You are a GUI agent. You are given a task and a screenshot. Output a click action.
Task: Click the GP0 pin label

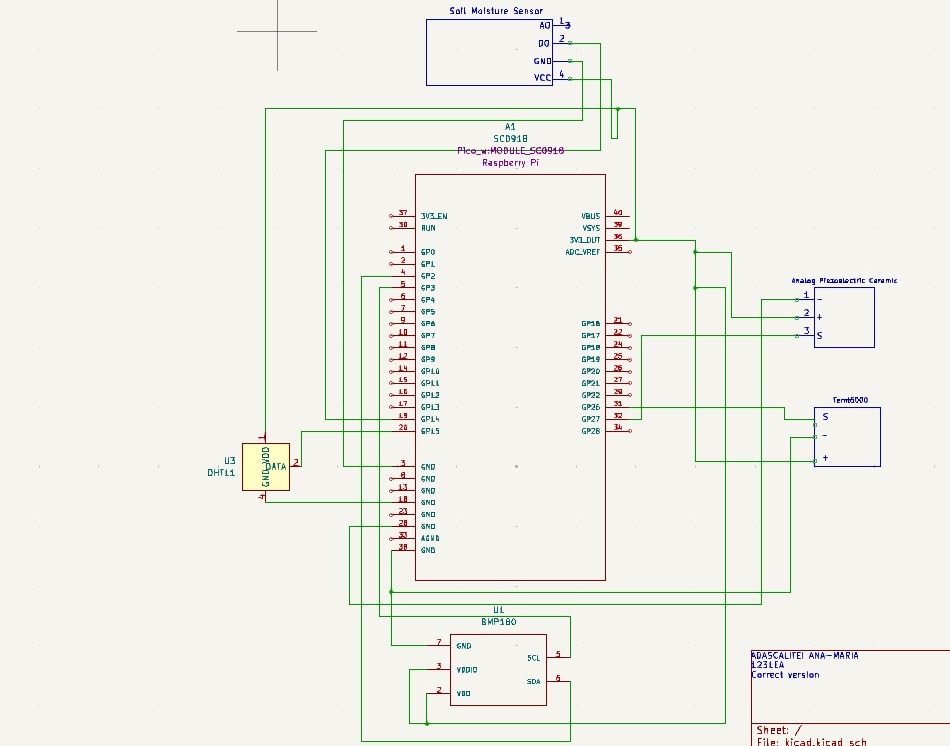pos(428,252)
